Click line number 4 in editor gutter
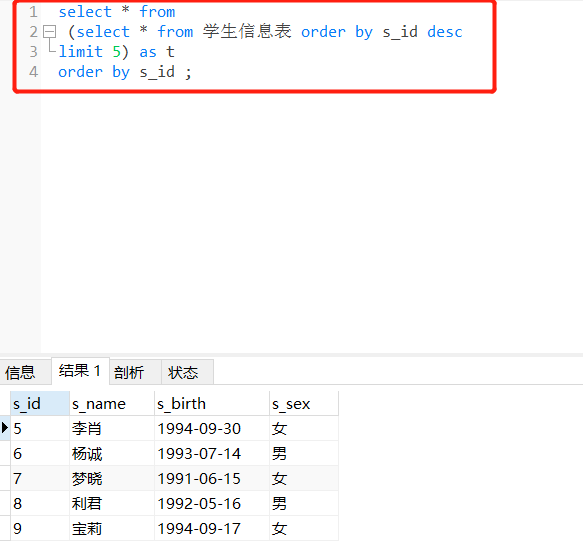 coord(33,72)
